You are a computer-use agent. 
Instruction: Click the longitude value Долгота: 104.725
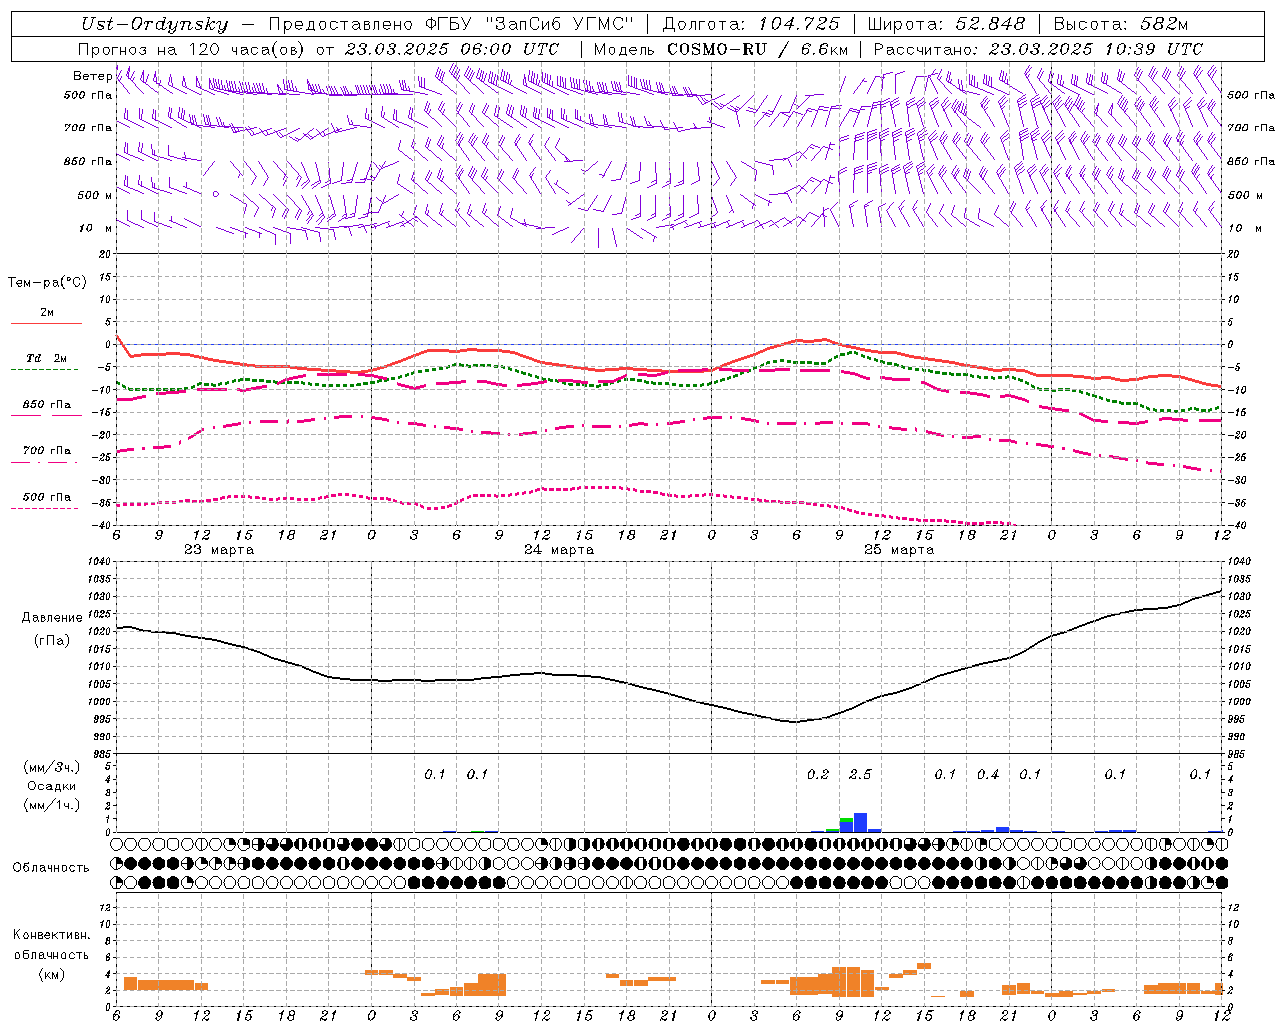coord(751,24)
